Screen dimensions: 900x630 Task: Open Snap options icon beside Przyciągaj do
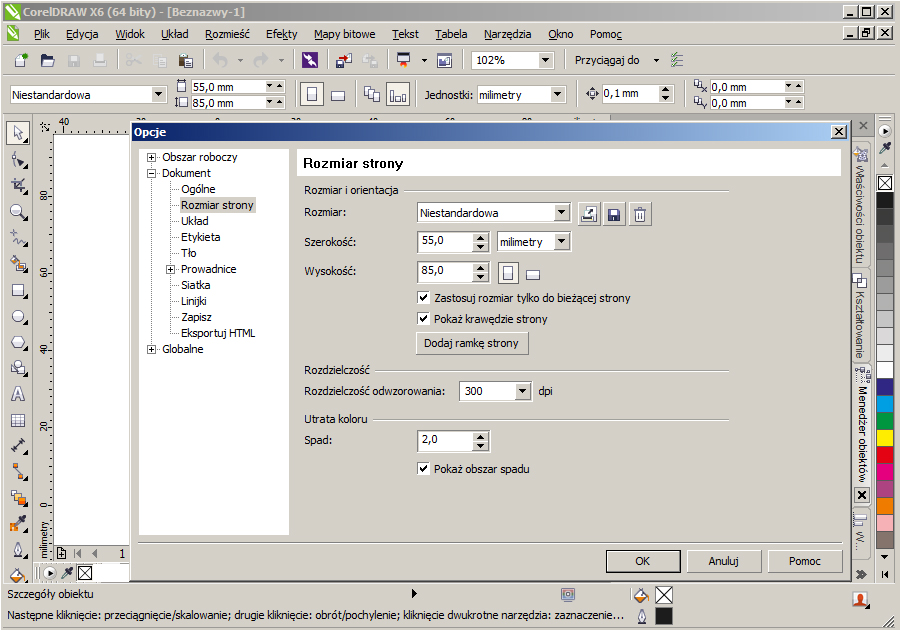(x=677, y=60)
